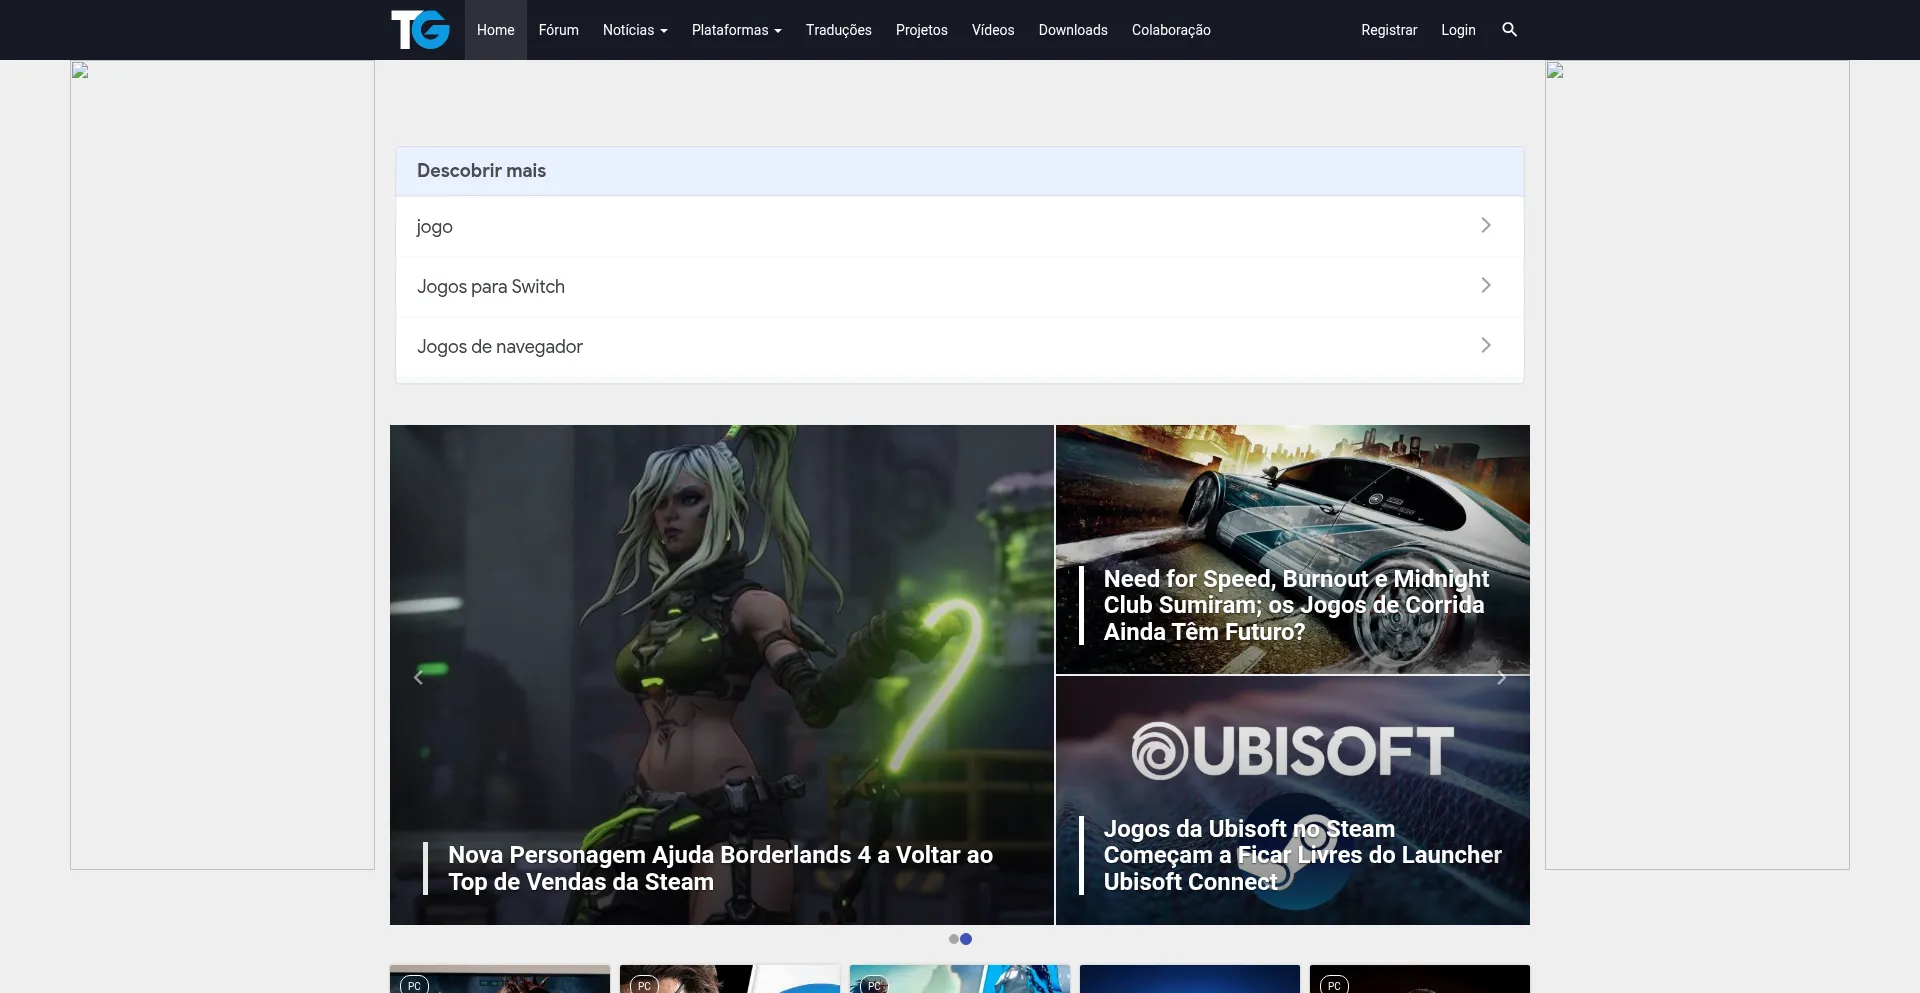1920x993 pixels.
Task: Click the 'Jogos de navegador' suggestion text
Action: pyautogui.click(x=500, y=347)
